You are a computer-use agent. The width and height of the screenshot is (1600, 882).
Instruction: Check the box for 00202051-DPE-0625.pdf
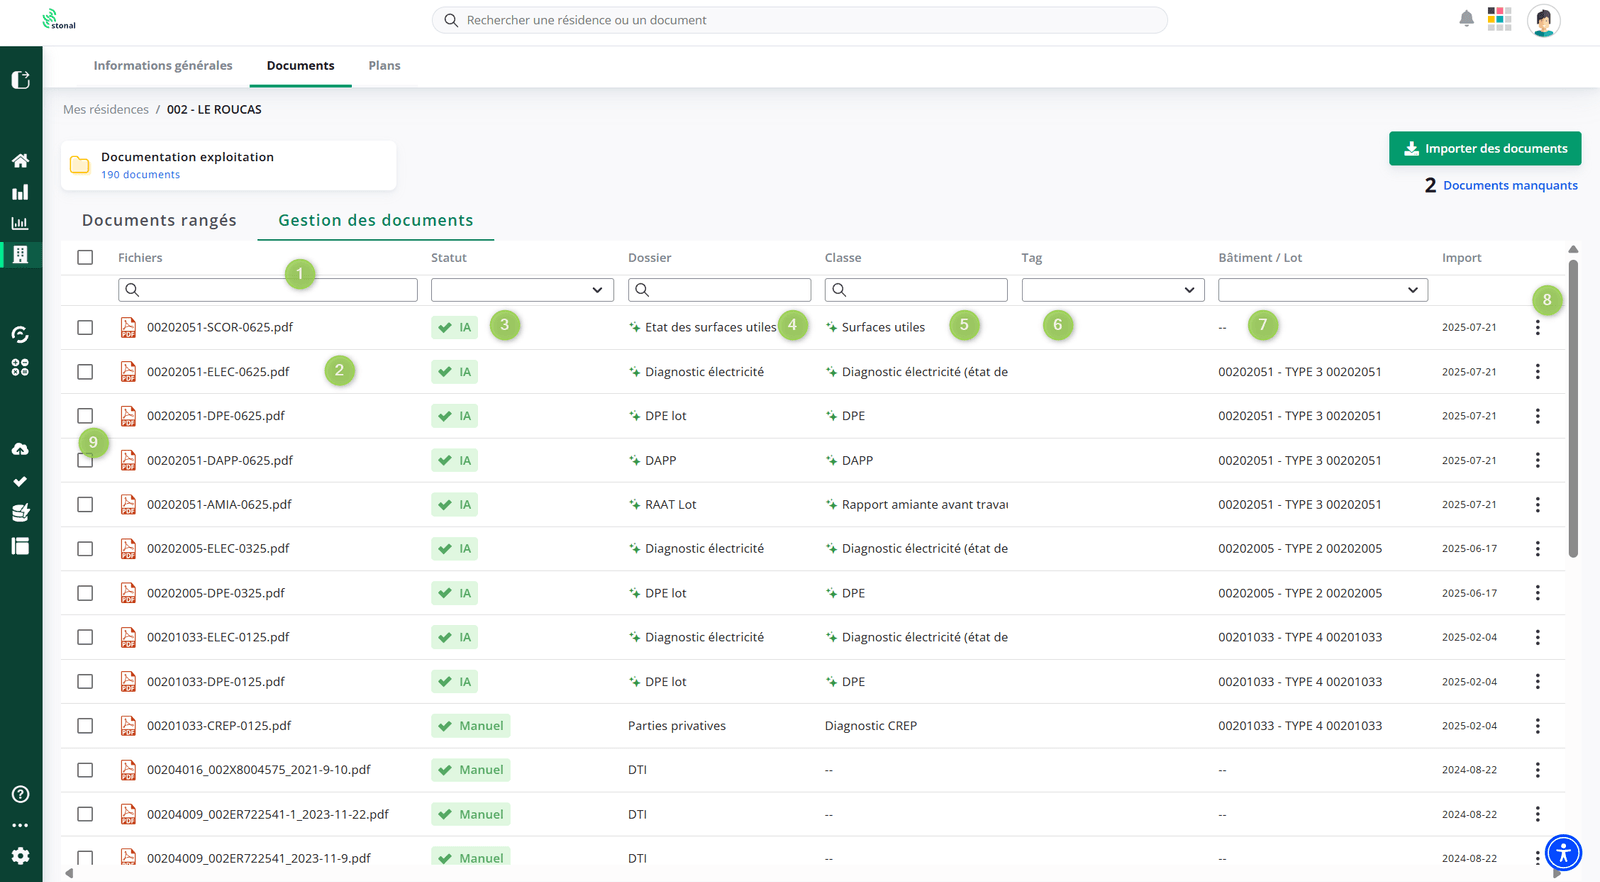pyautogui.click(x=85, y=416)
